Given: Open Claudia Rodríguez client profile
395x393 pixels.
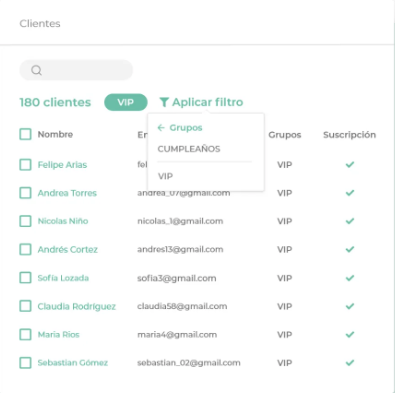Looking at the screenshot, I should point(76,306).
